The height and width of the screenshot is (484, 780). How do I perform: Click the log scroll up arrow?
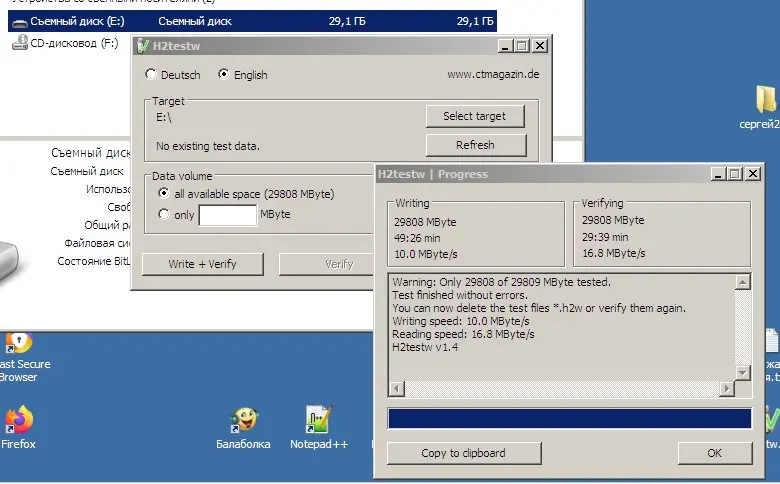click(742, 282)
